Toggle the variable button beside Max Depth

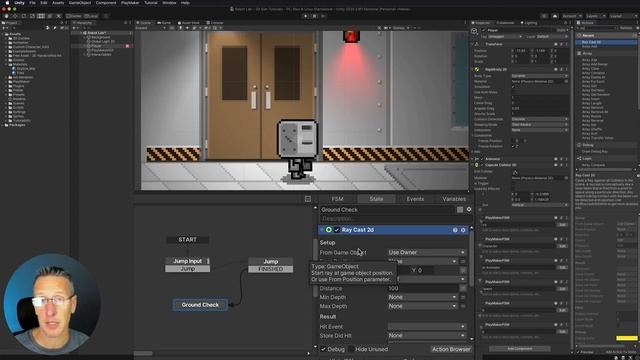tap(463, 306)
